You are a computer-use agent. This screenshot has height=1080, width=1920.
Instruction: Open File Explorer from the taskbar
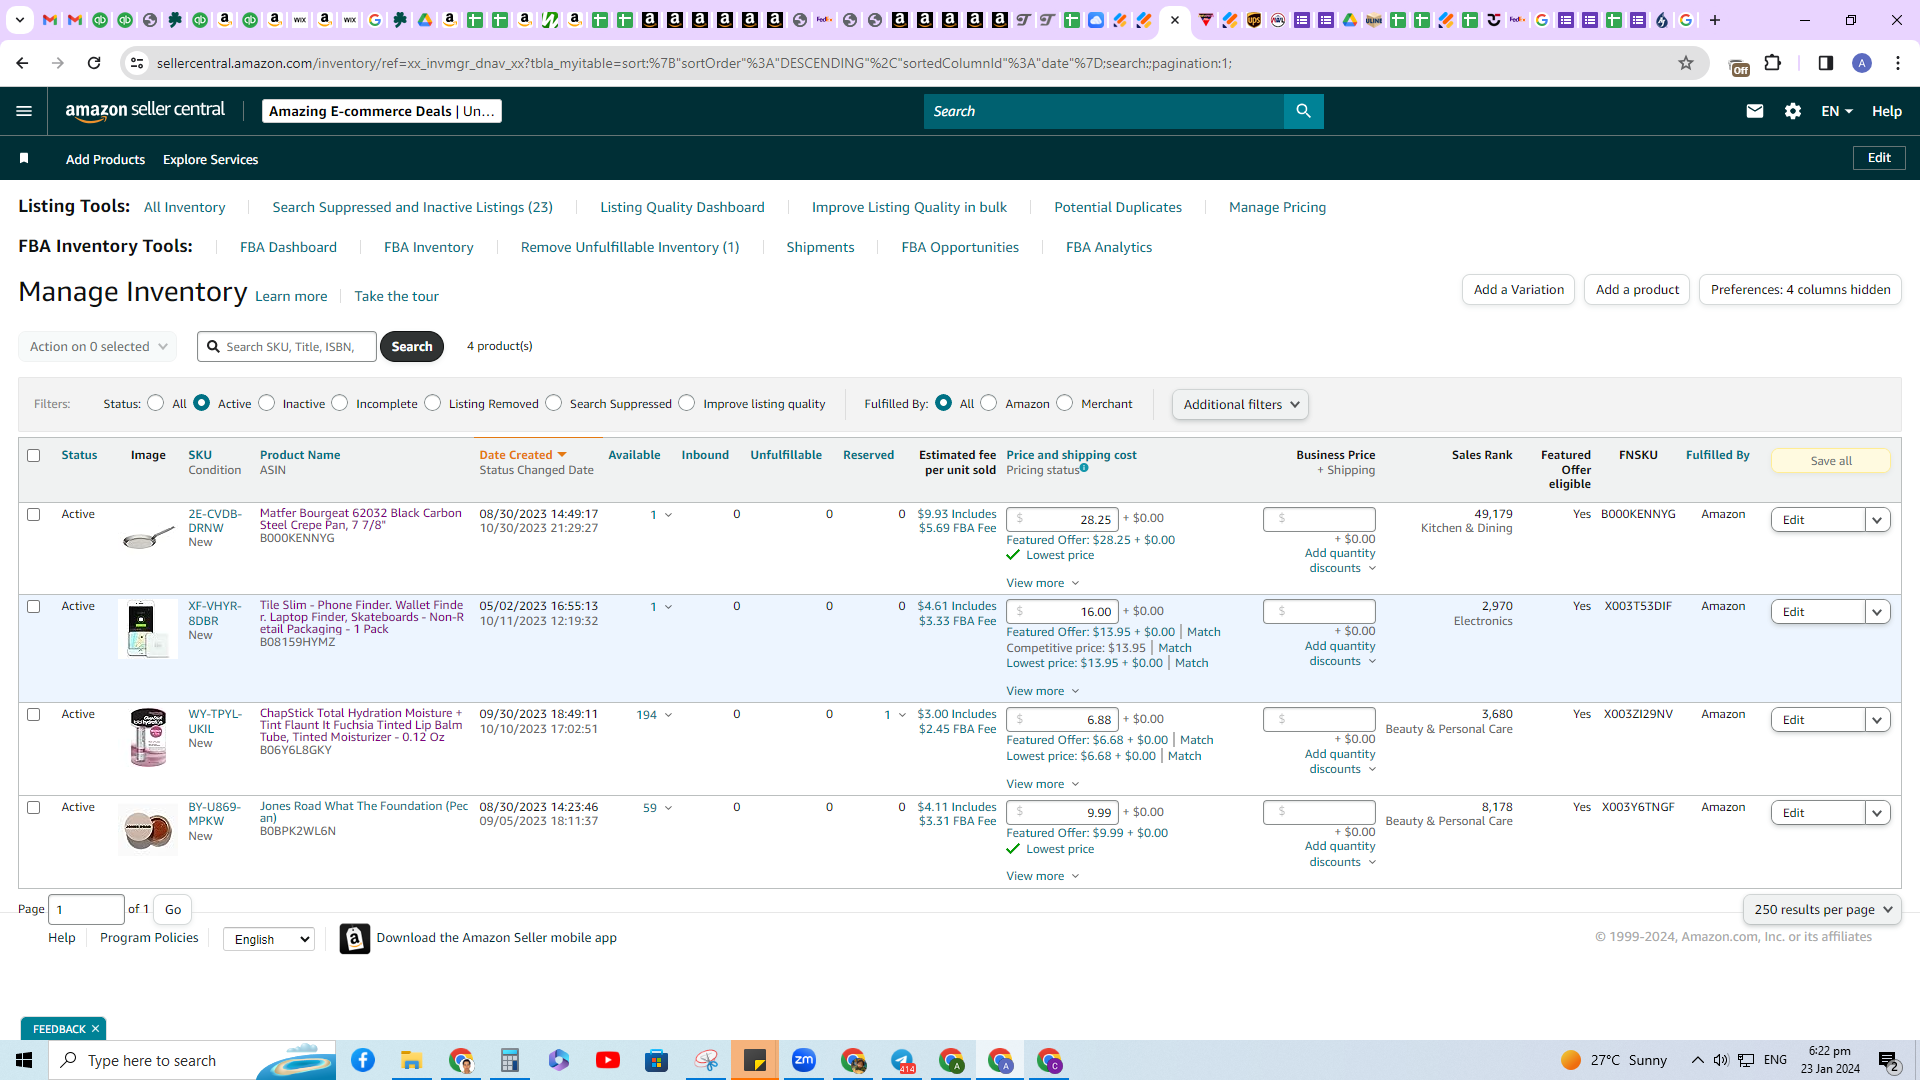point(412,1060)
